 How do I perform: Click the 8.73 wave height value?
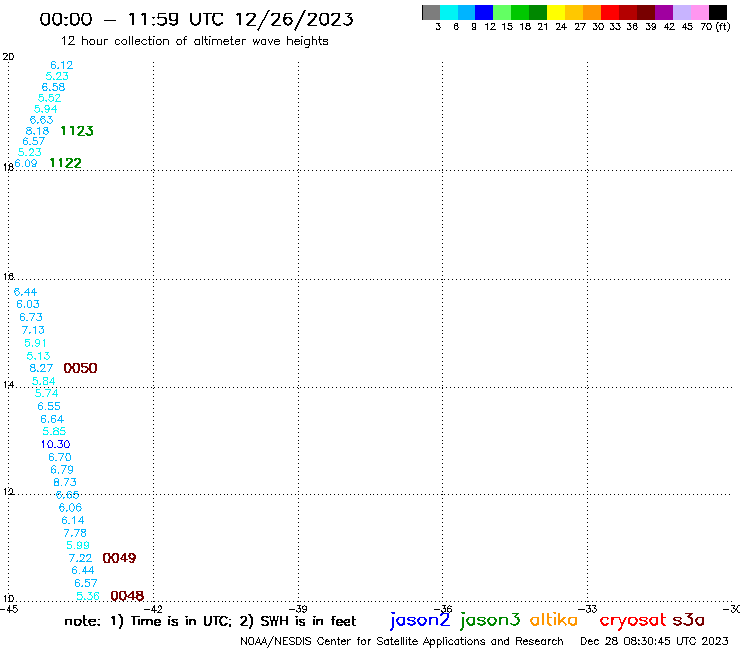65,482
